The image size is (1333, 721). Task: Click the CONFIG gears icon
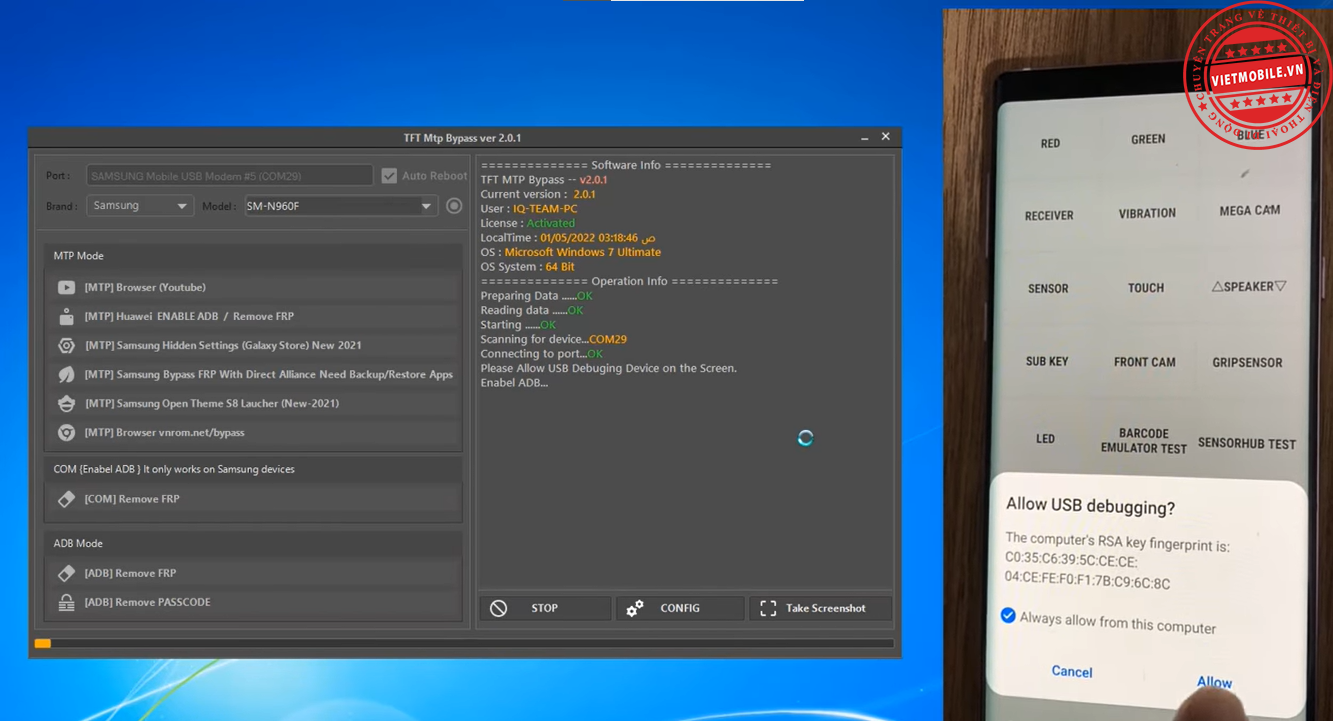coord(634,608)
